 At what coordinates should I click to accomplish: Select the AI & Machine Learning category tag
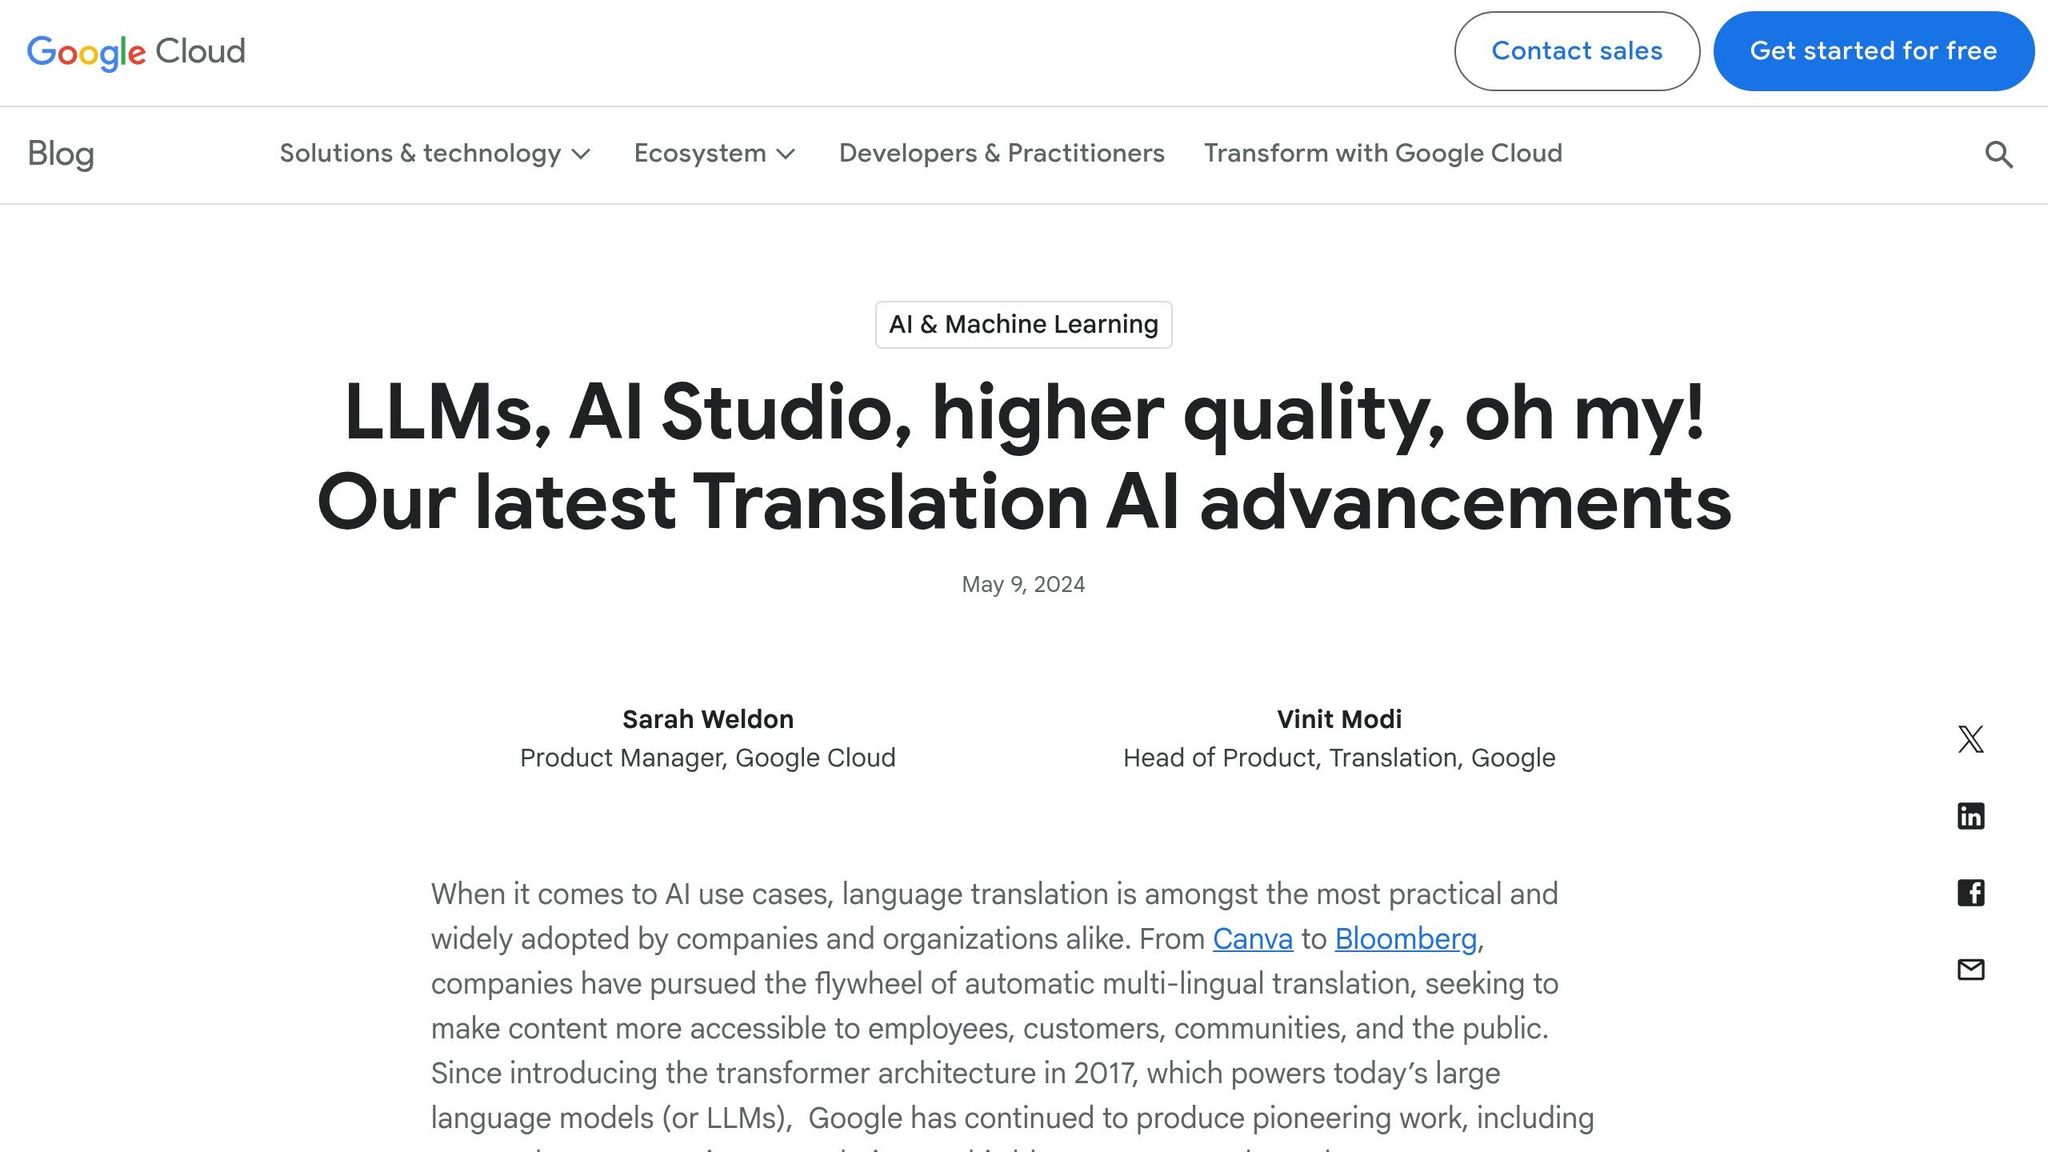[x=1023, y=324]
